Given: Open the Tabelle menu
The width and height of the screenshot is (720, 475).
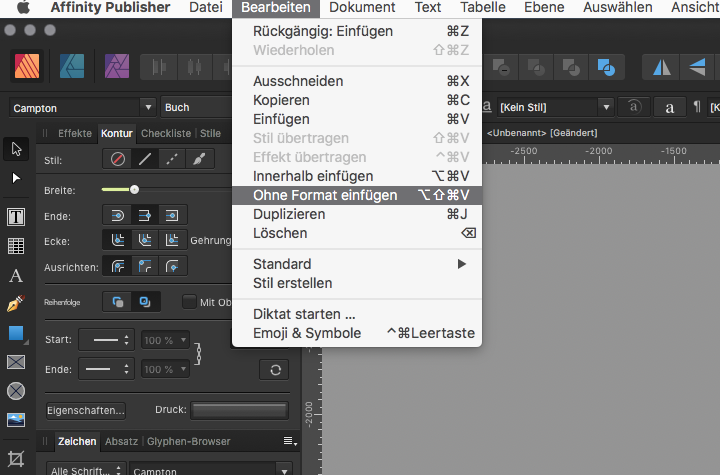Looking at the screenshot, I should [x=483, y=7].
